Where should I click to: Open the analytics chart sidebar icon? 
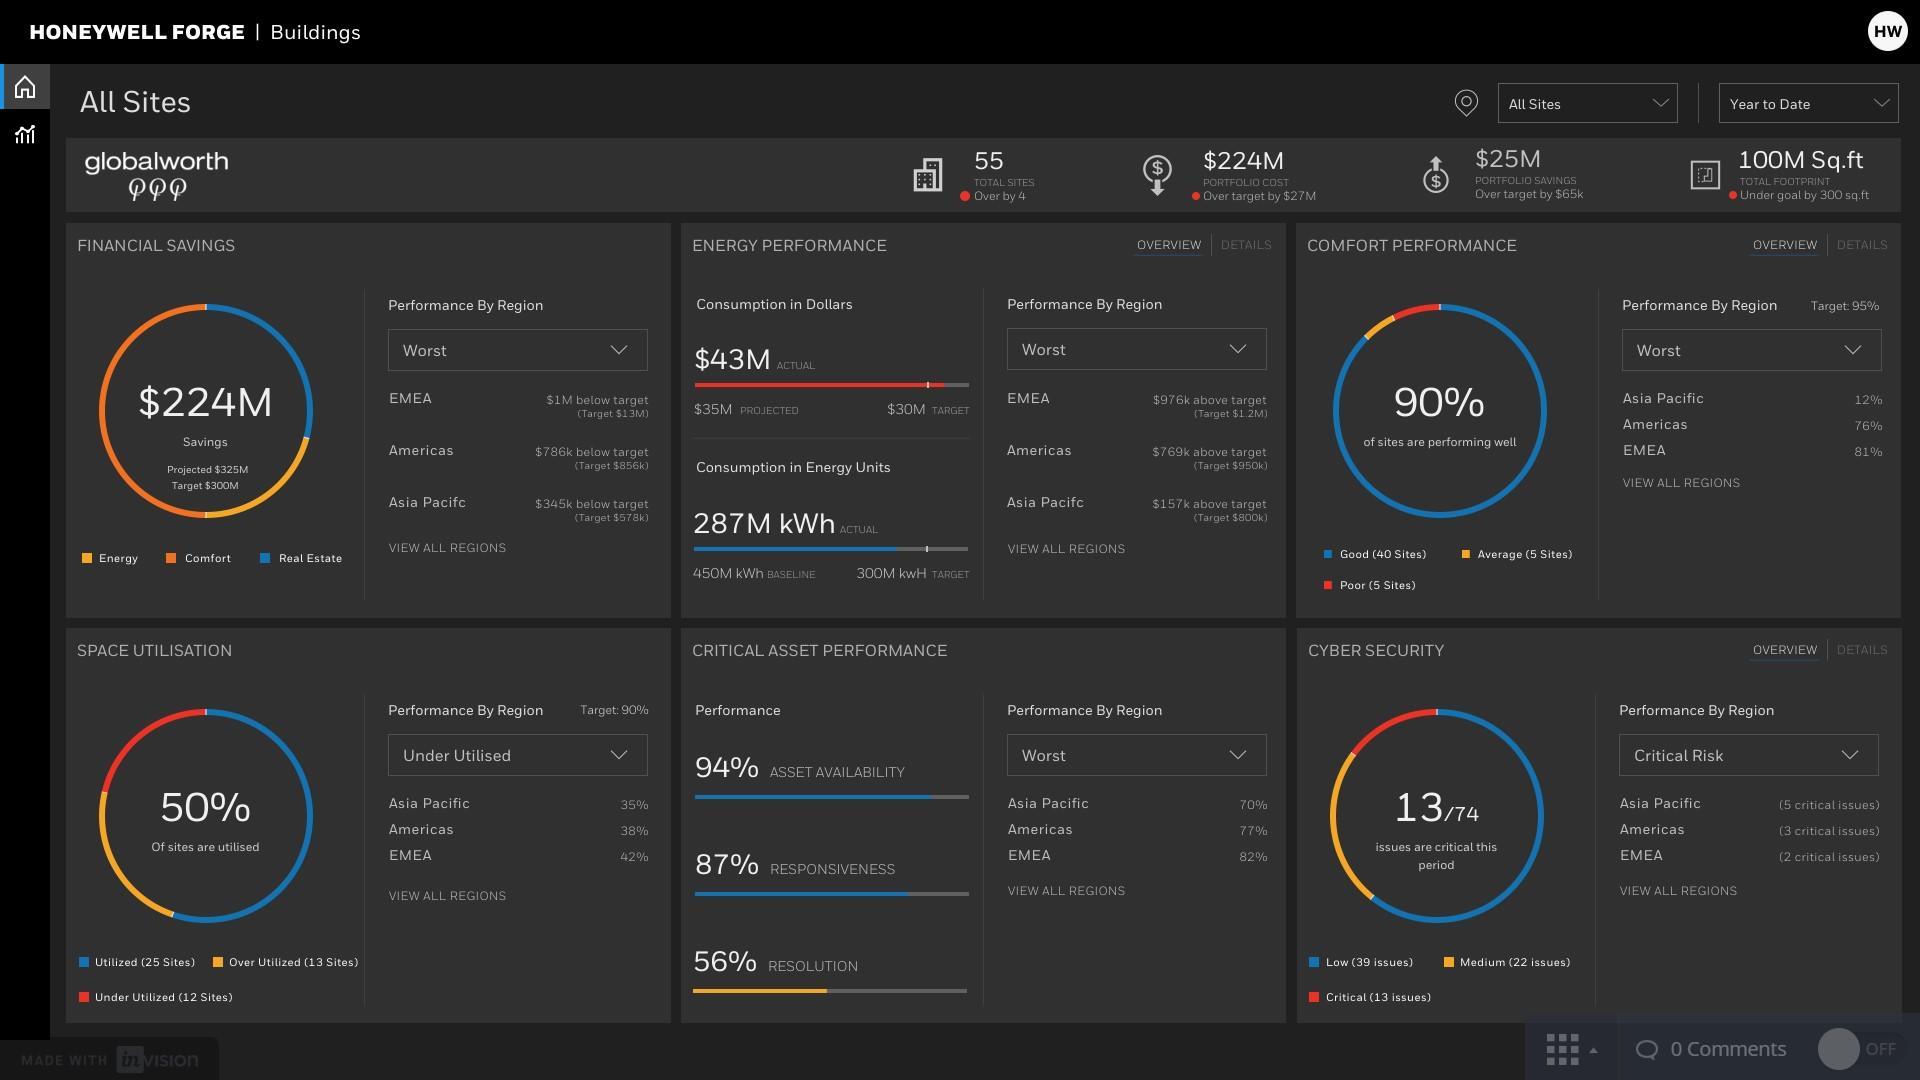pos(25,135)
